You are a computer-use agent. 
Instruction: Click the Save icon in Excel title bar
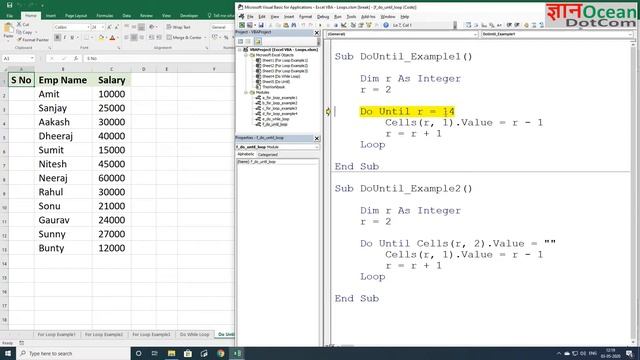(x=9, y=5)
